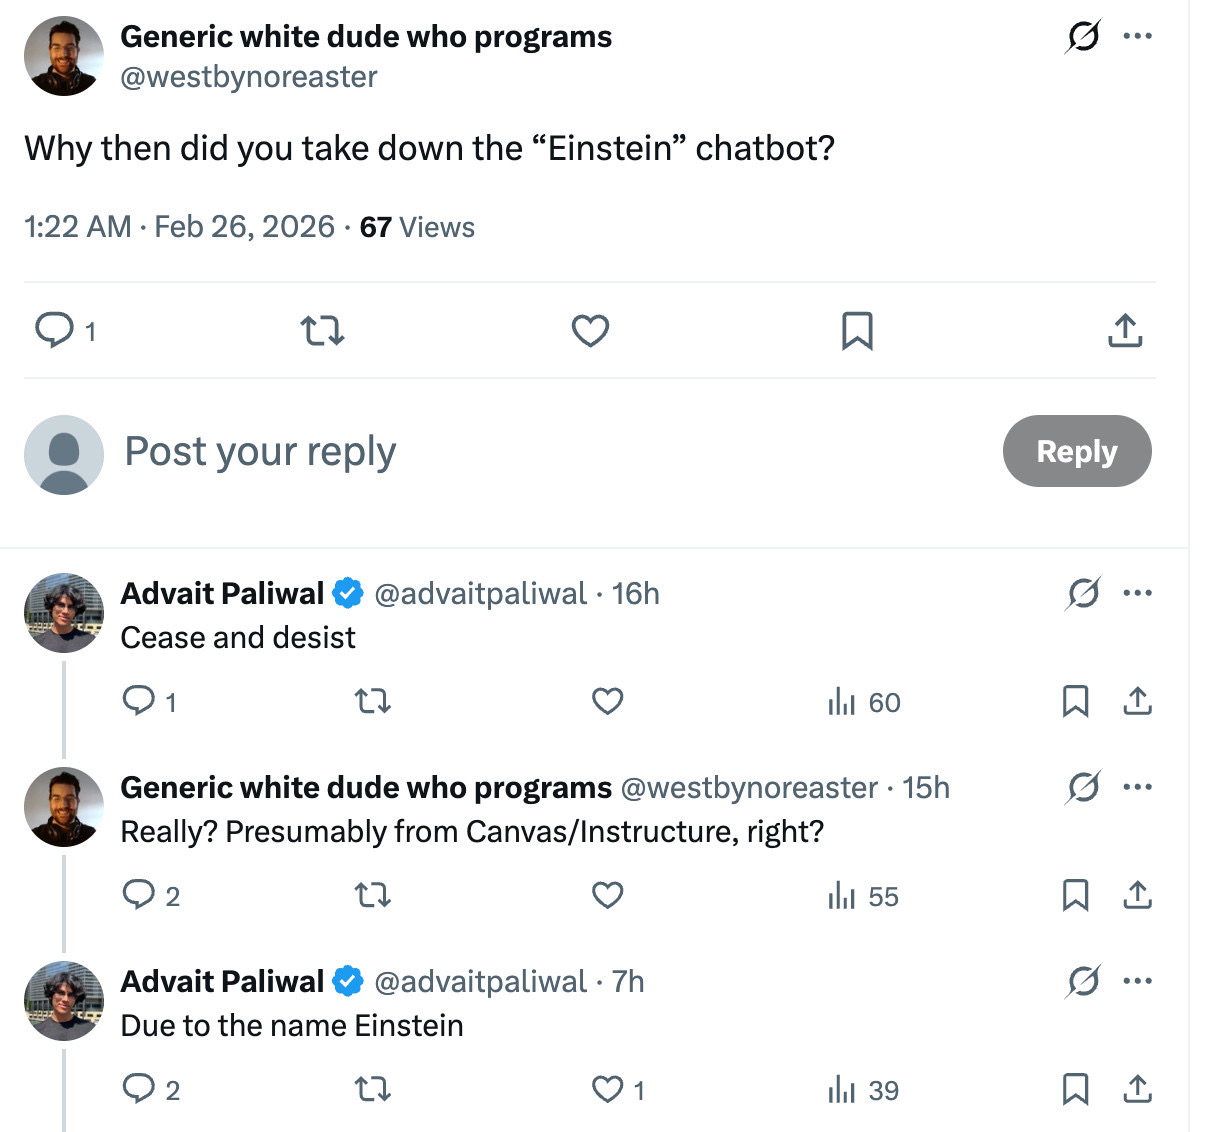Open more options menu for main post
This screenshot has width=1216, height=1132.
[x=1137, y=37]
